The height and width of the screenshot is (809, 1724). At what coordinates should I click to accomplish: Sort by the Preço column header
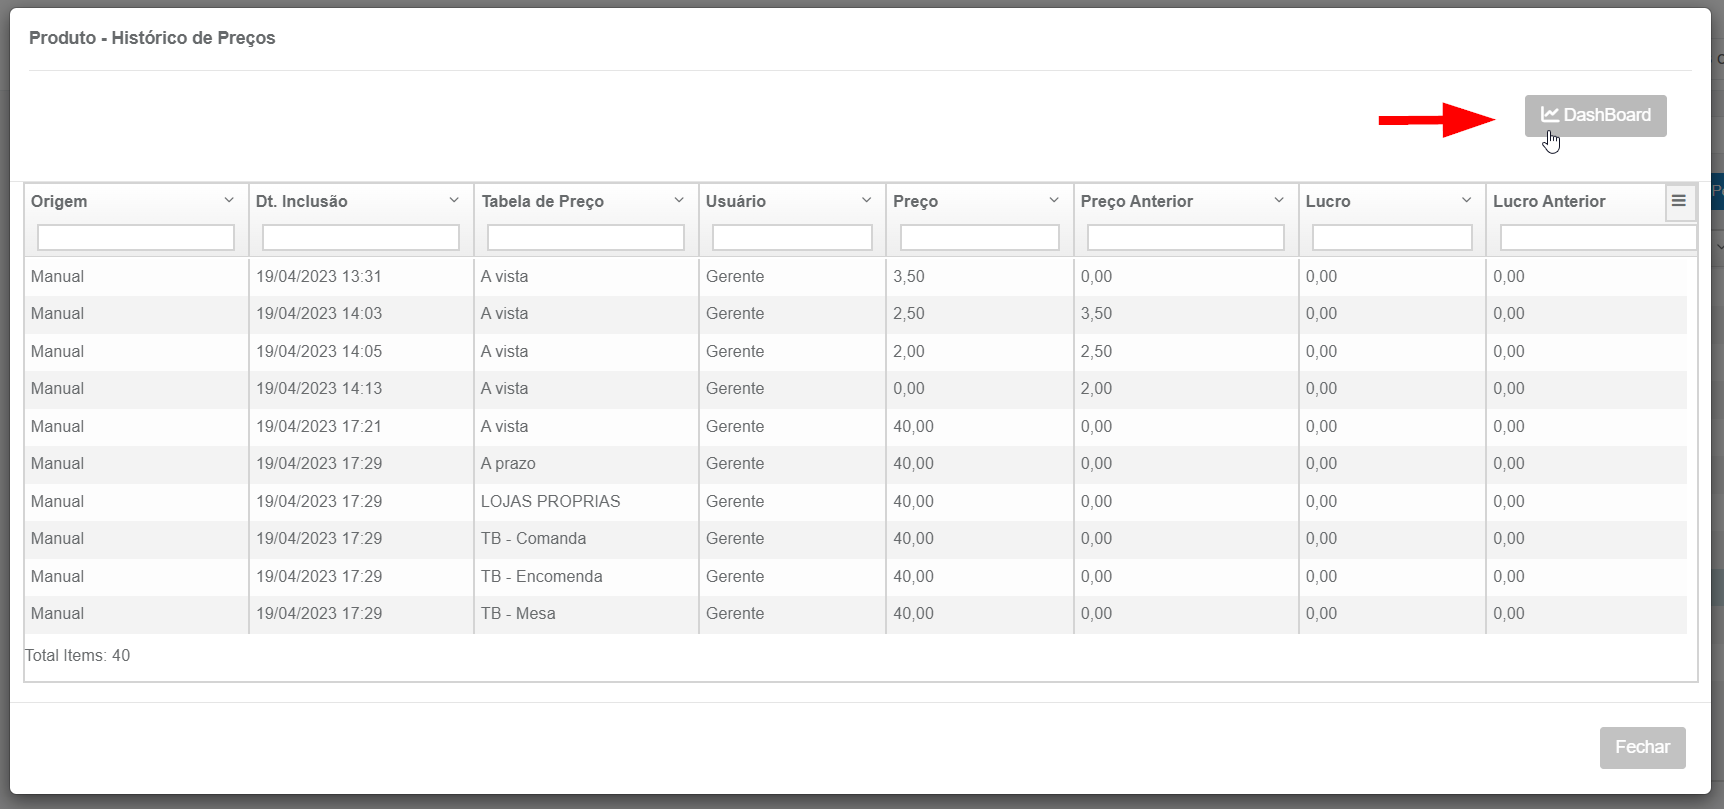pyautogui.click(x=916, y=201)
